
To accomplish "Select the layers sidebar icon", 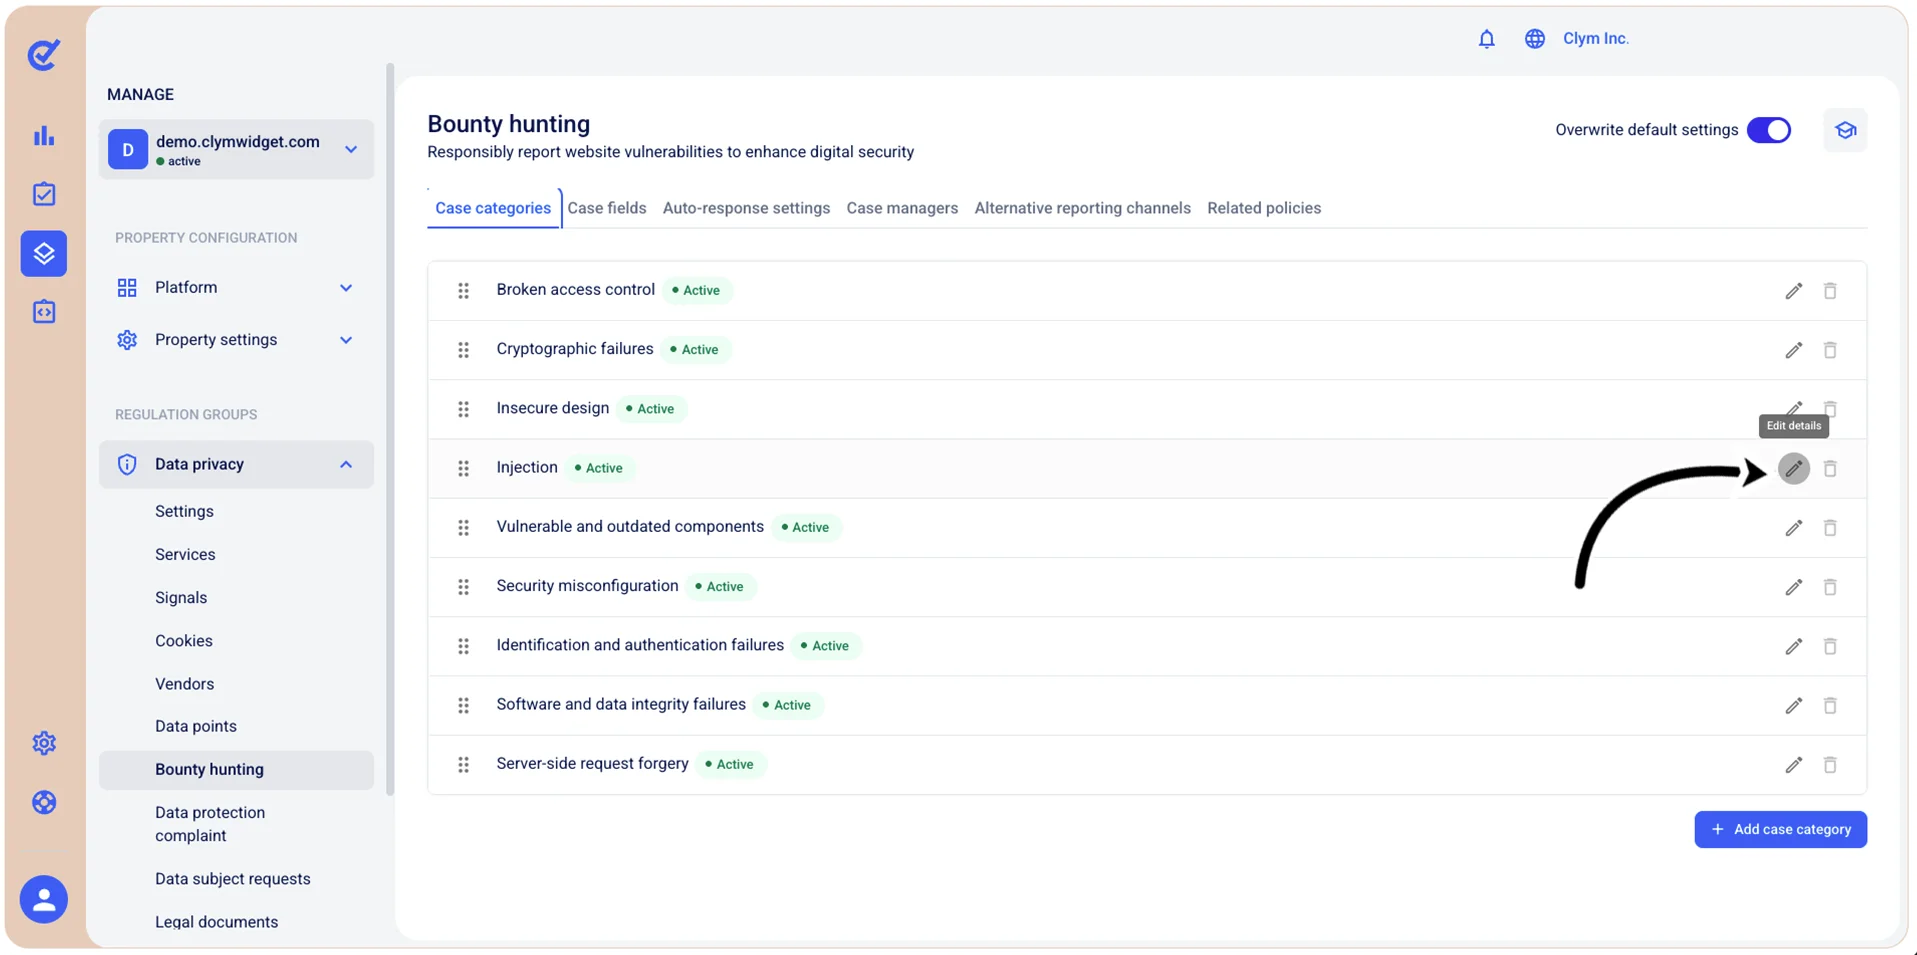I will point(44,253).
